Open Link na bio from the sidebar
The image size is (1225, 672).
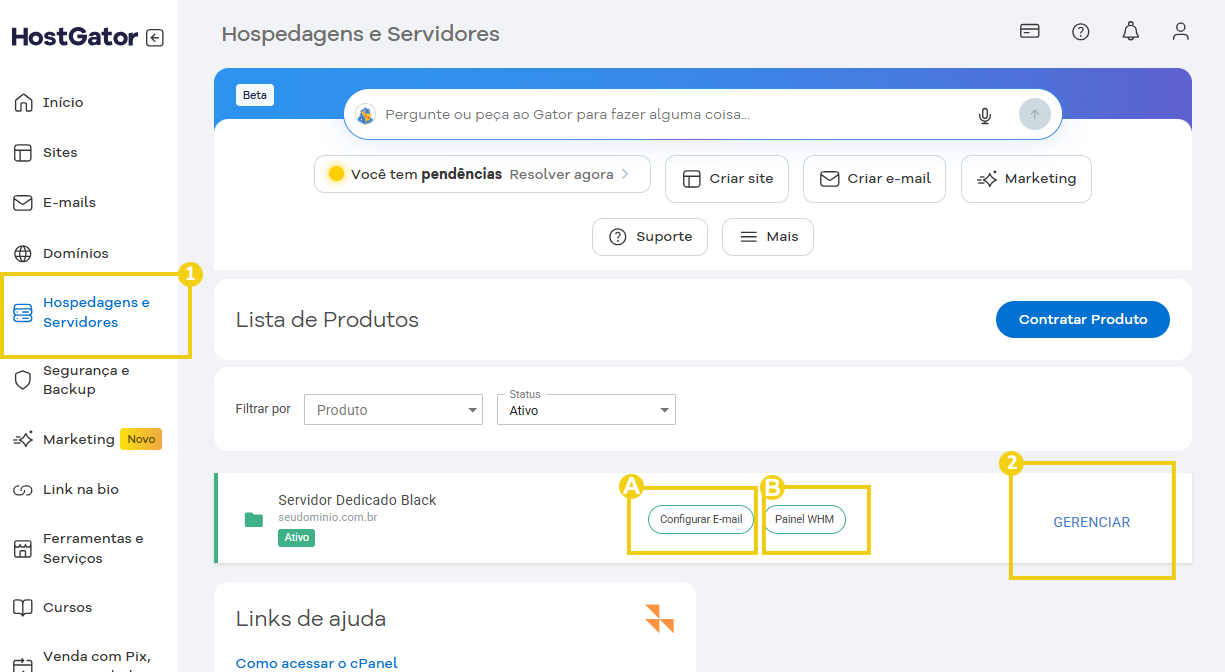point(78,489)
